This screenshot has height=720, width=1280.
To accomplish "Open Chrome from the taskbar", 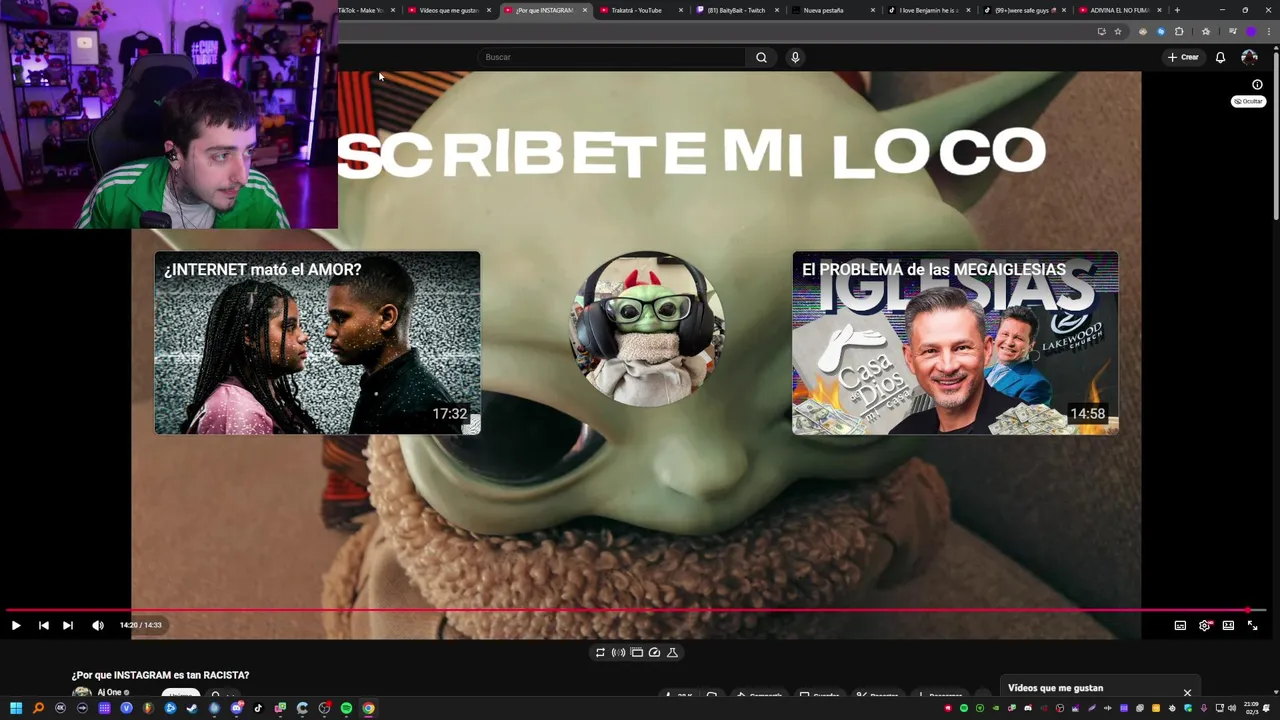I will click(368, 708).
